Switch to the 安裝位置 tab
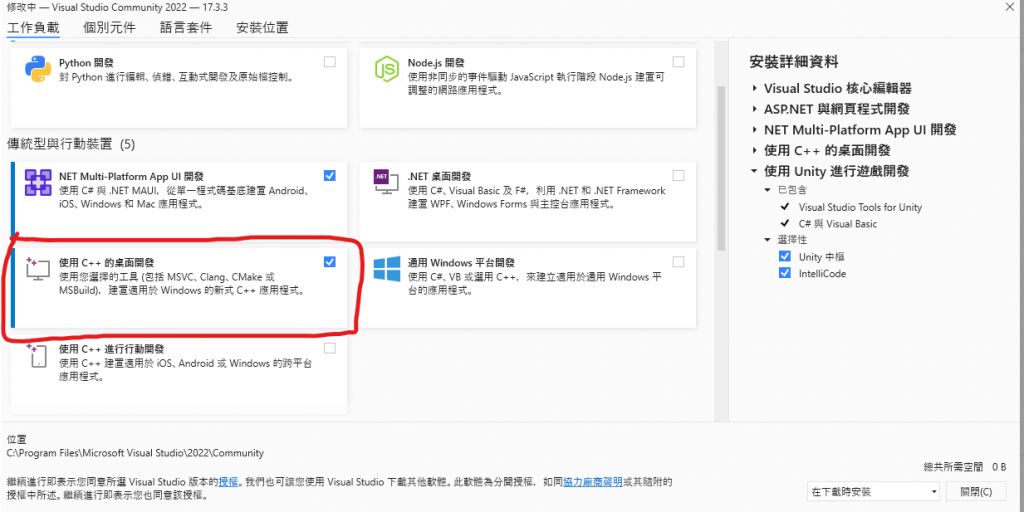Image resolution: width=1024 pixels, height=512 pixels. 263,28
